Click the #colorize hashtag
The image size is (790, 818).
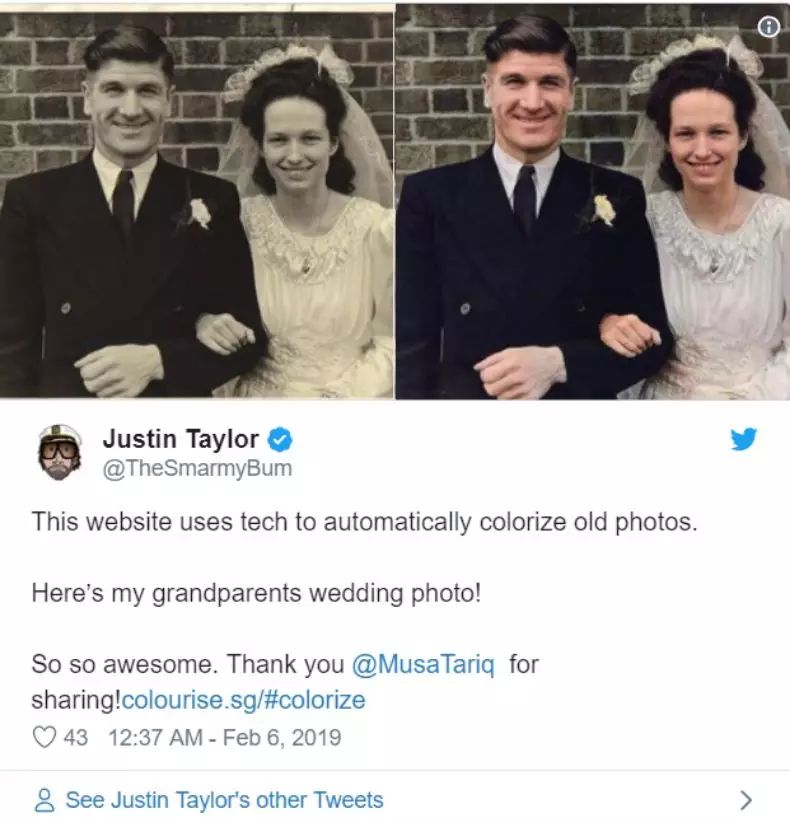pos(315,700)
